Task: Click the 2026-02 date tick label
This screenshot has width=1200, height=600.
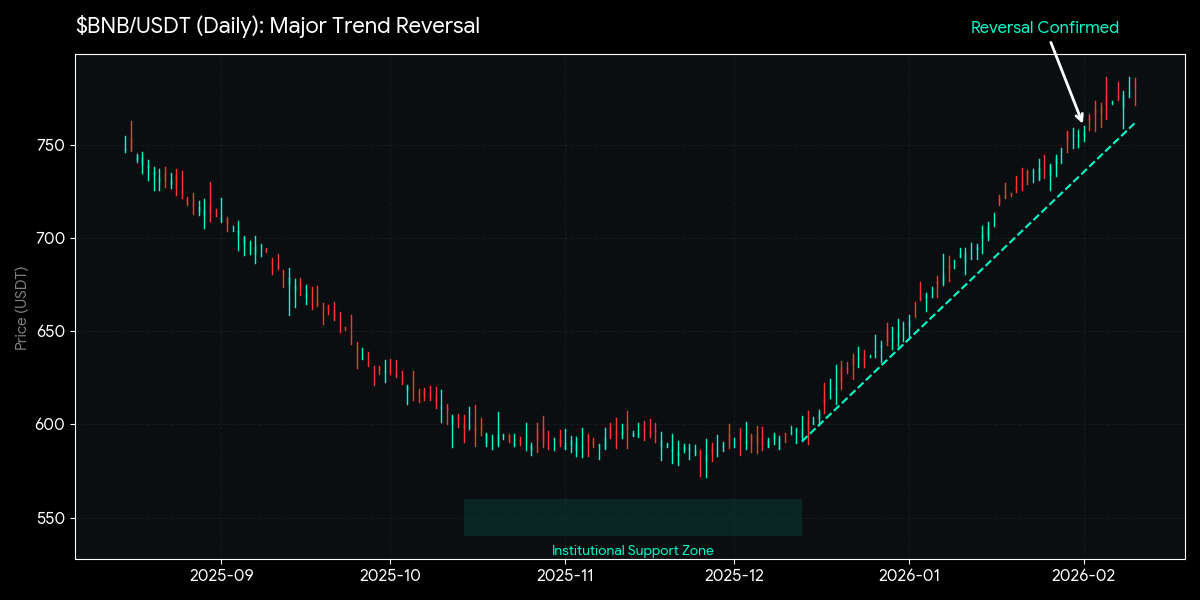Action: 1085,576
